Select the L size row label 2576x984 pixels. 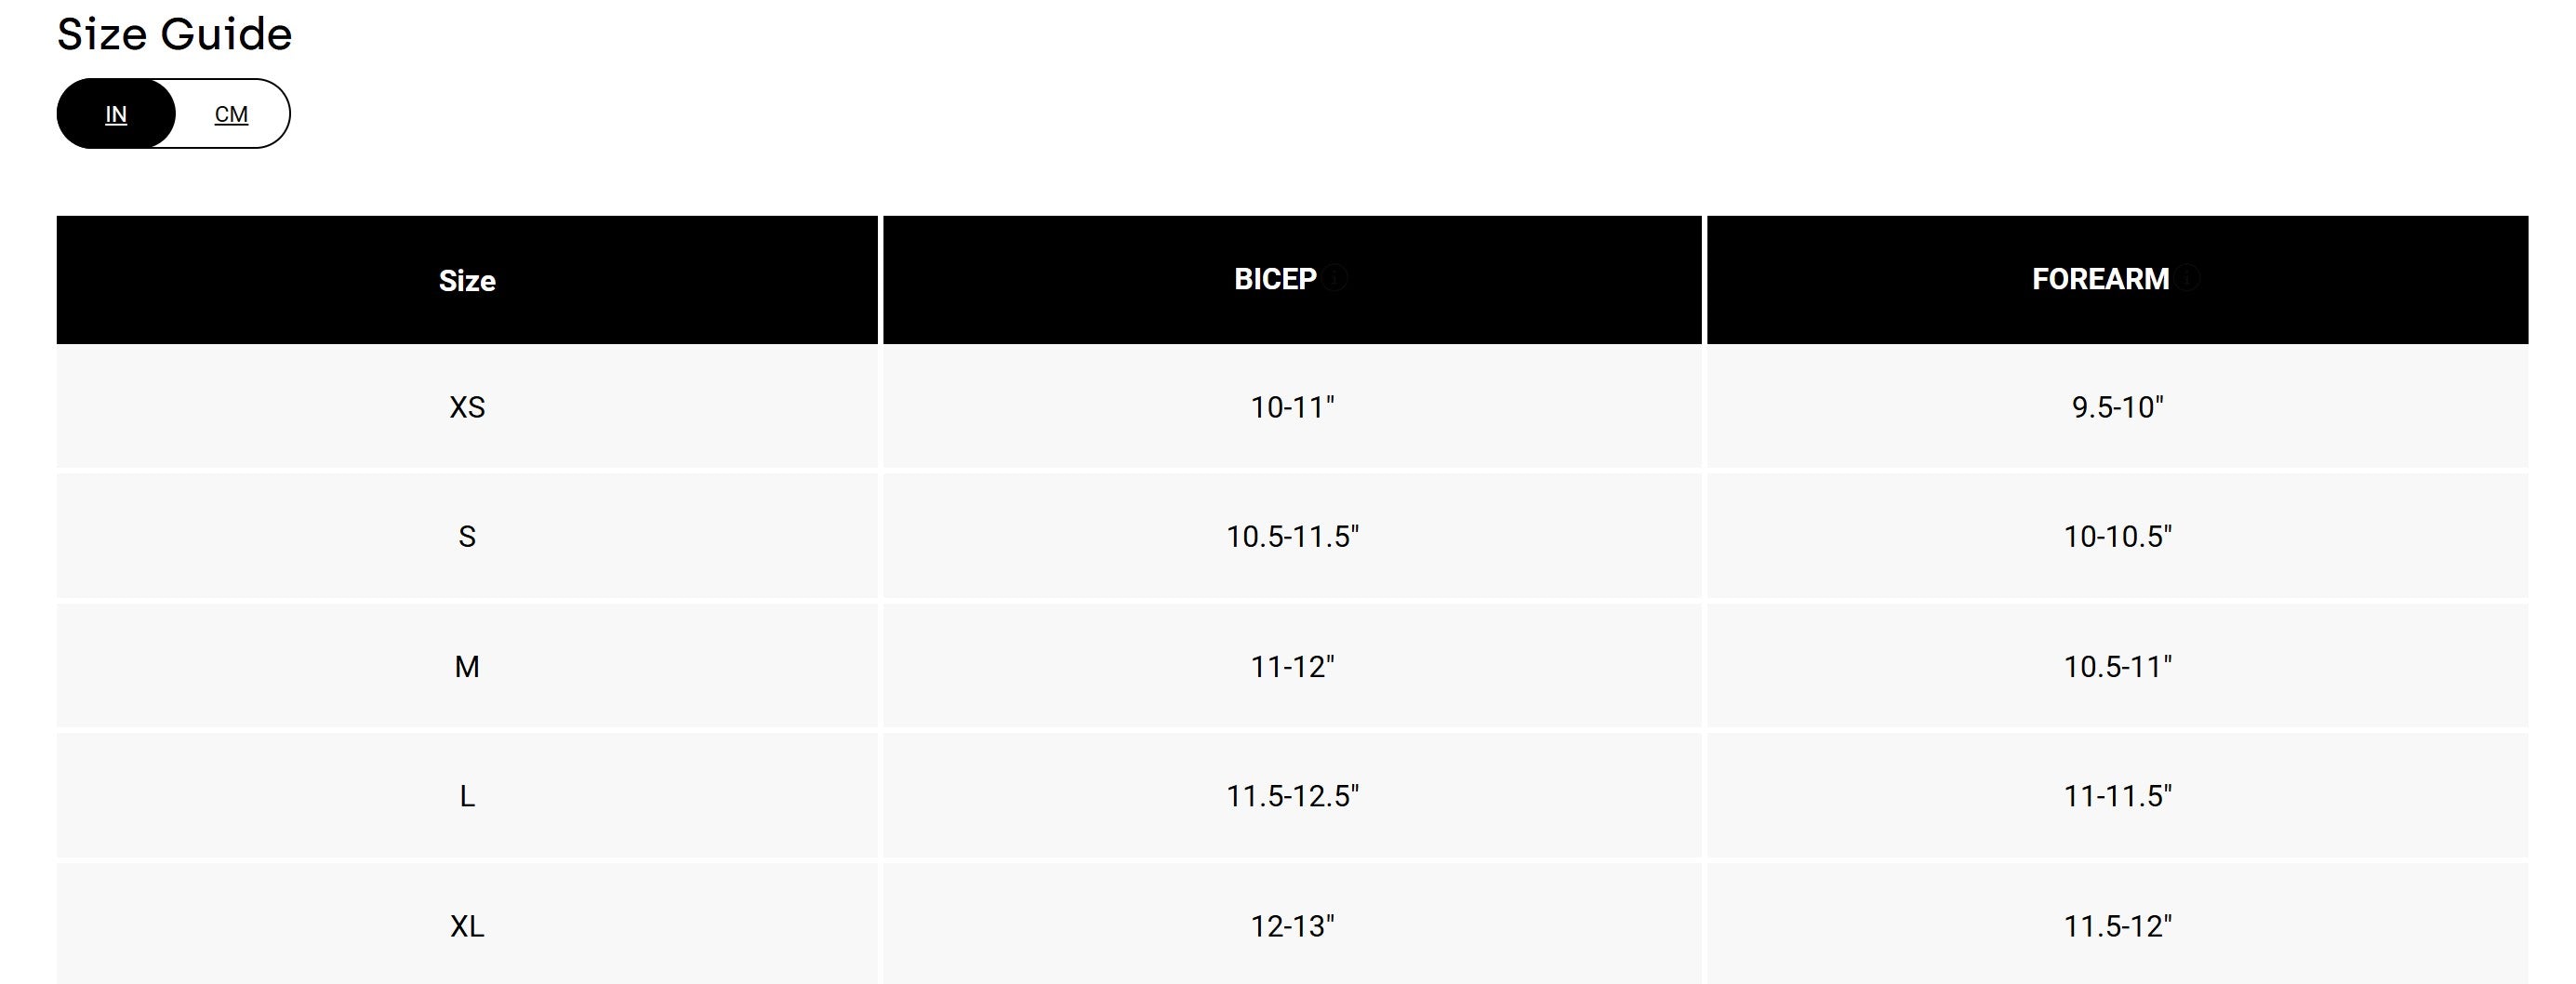(467, 796)
